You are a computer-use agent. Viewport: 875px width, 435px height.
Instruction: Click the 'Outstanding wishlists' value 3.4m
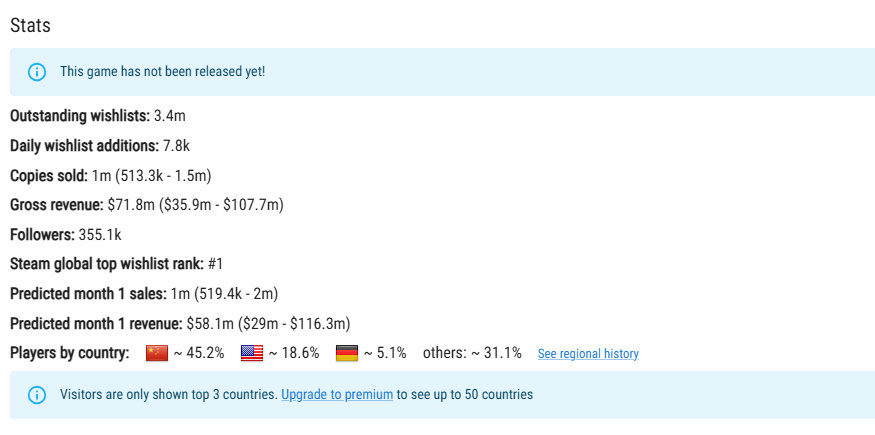click(x=170, y=117)
